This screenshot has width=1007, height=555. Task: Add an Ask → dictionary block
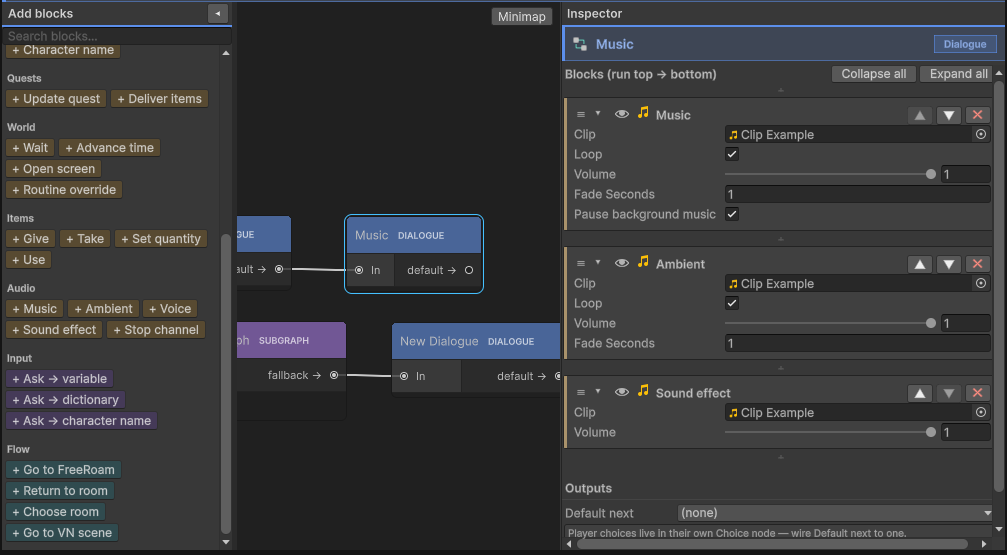click(66, 400)
